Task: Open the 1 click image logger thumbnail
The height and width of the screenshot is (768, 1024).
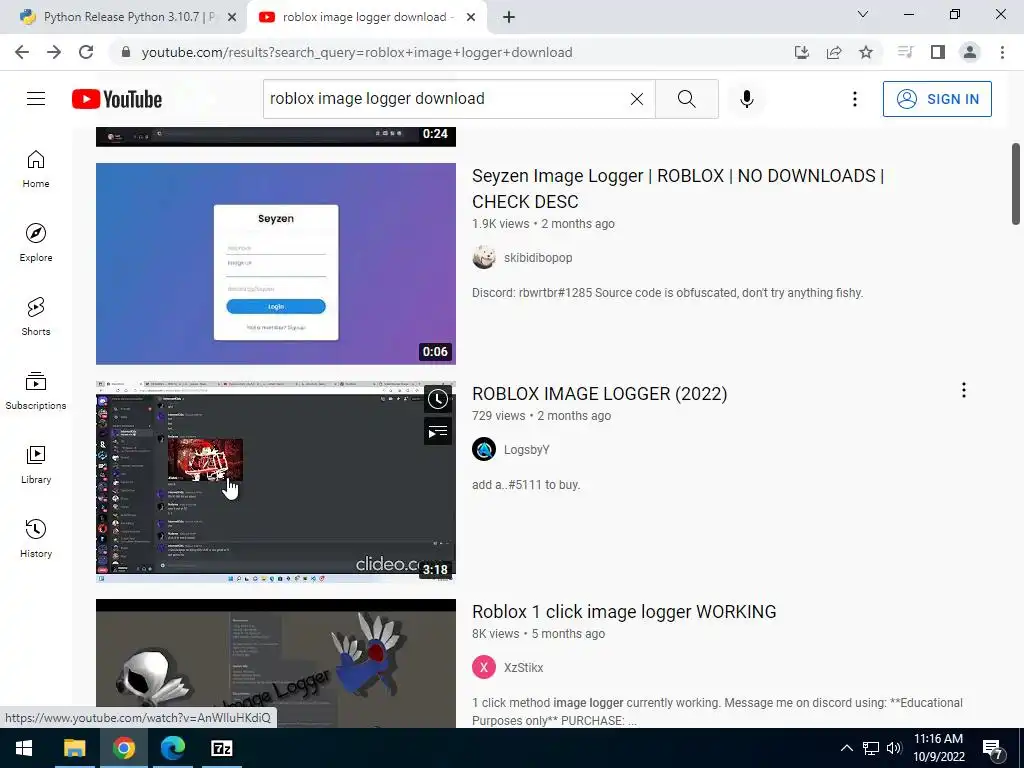Action: [276, 663]
